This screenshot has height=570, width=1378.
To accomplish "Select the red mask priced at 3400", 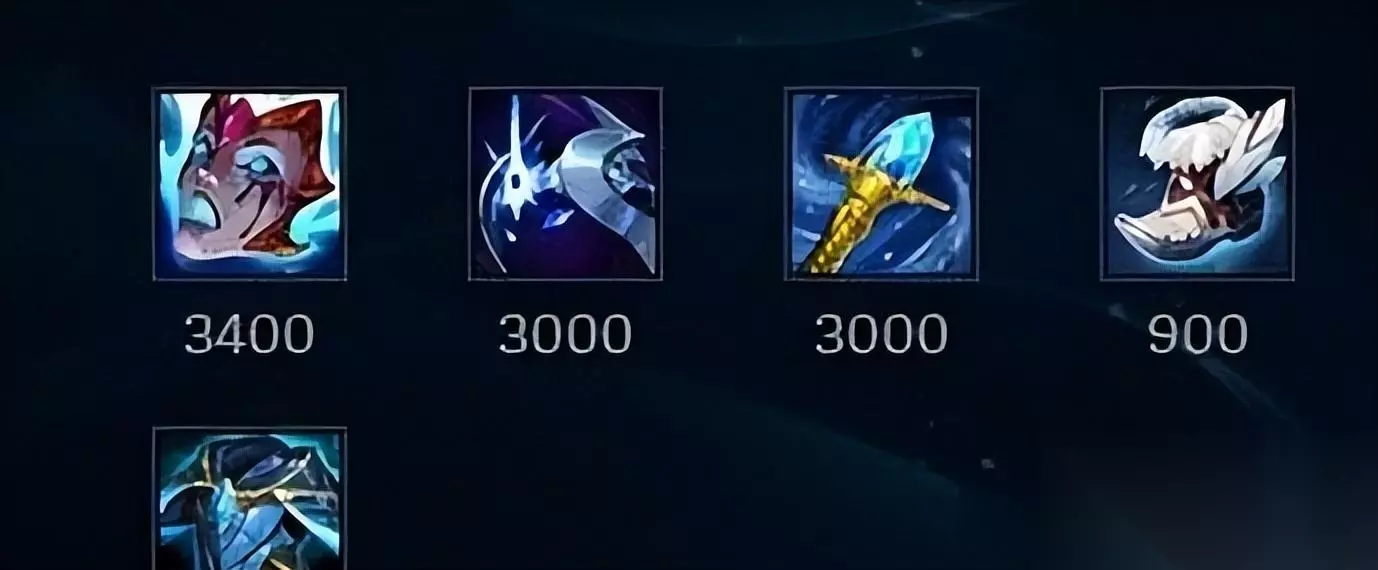I will (x=249, y=184).
